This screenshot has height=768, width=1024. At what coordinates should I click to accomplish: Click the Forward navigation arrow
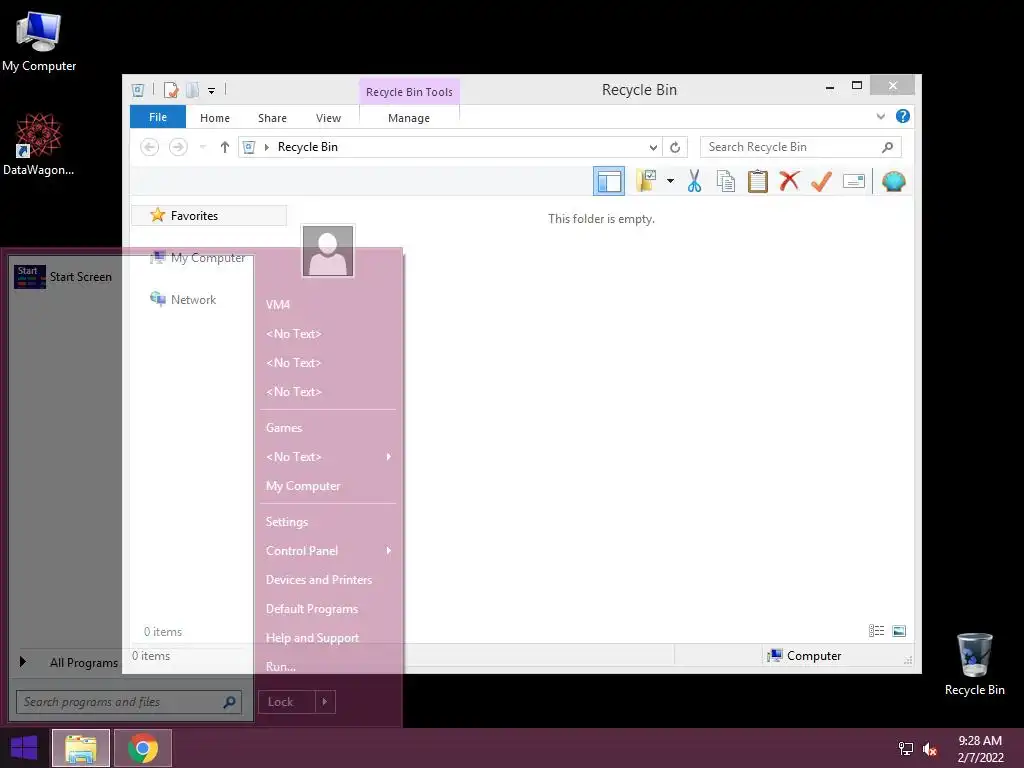(x=178, y=147)
